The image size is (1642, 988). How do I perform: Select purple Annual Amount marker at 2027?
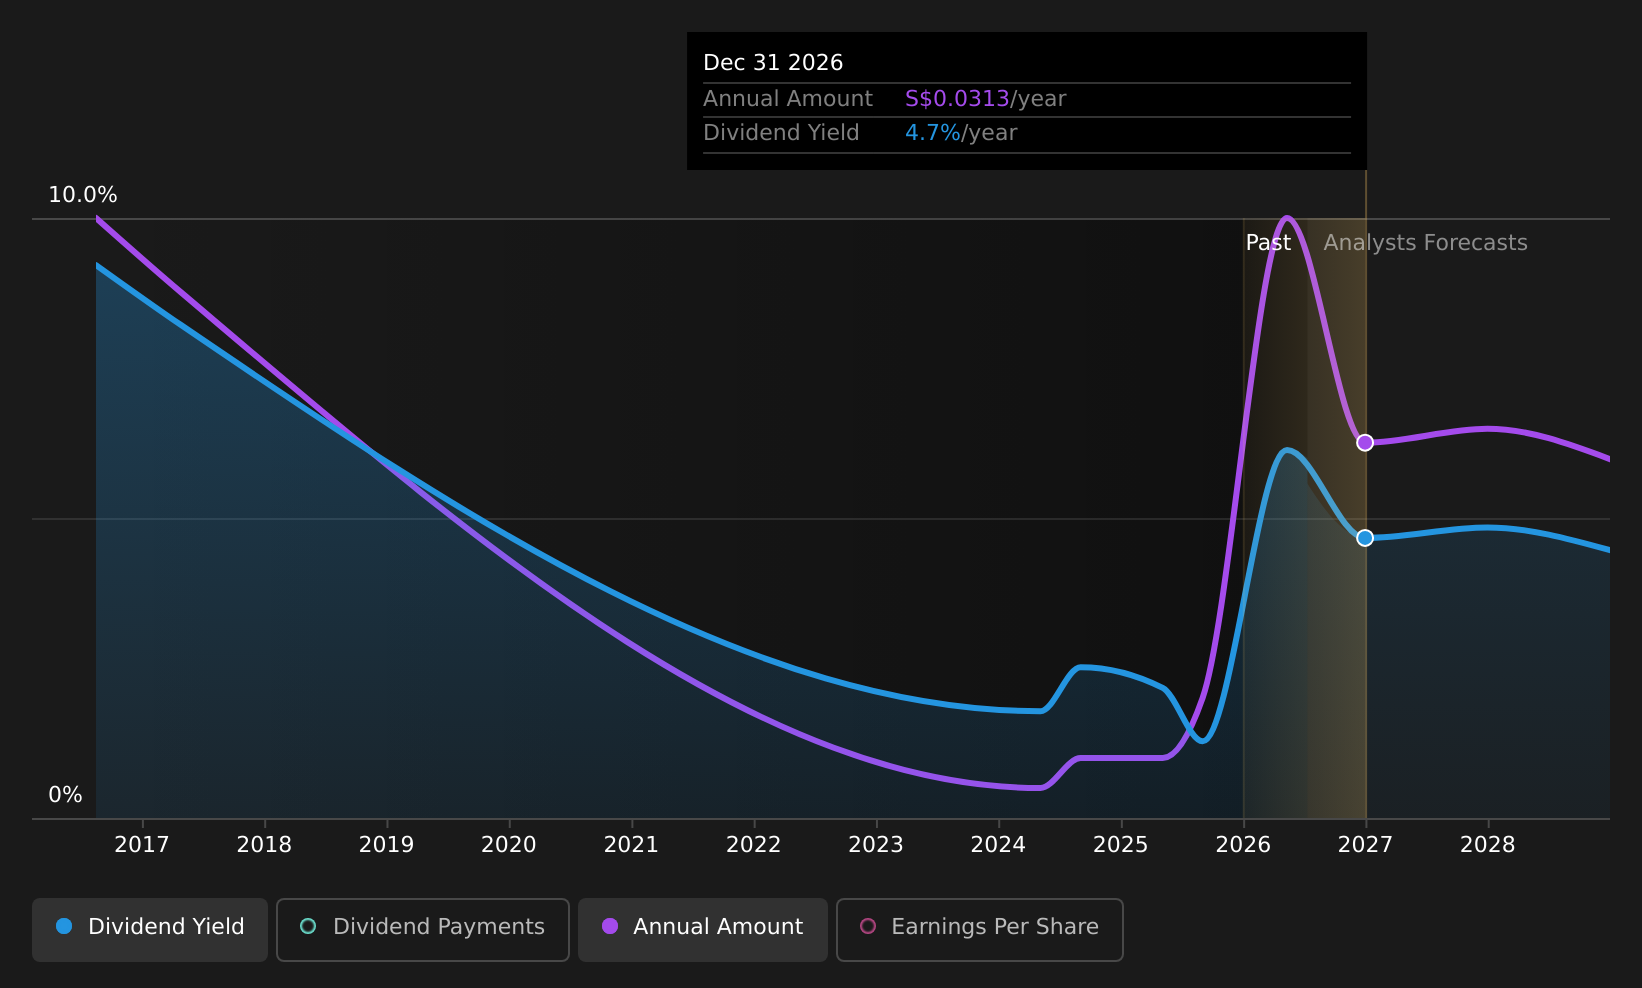click(x=1365, y=442)
